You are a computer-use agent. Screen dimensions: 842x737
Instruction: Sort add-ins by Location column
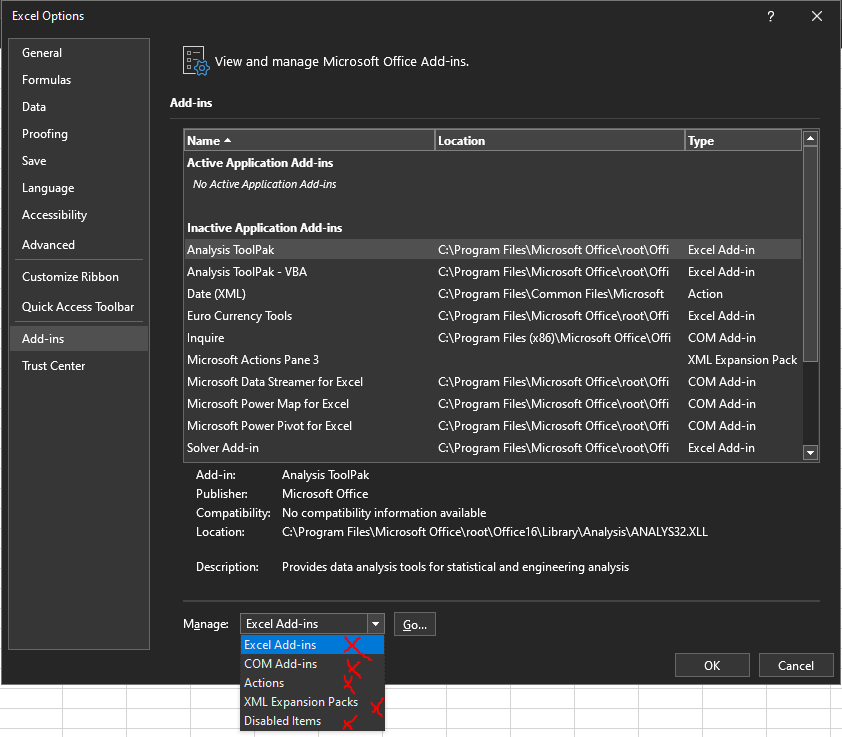pyautogui.click(x=560, y=140)
